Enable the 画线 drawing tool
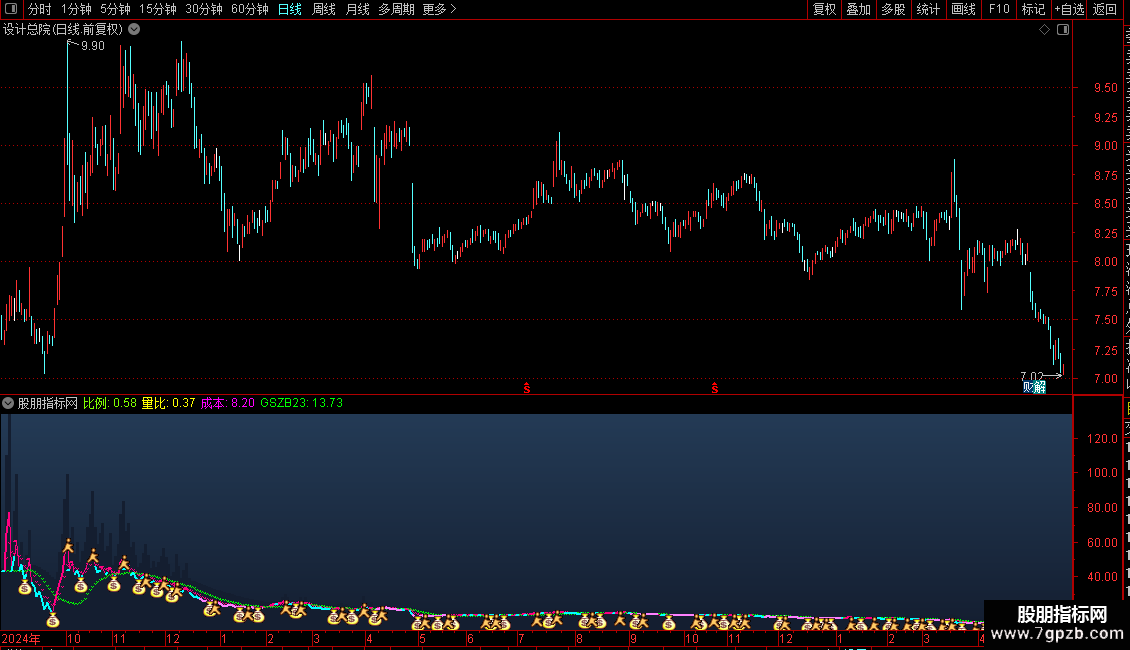The width and height of the screenshot is (1130, 650). [x=964, y=9]
